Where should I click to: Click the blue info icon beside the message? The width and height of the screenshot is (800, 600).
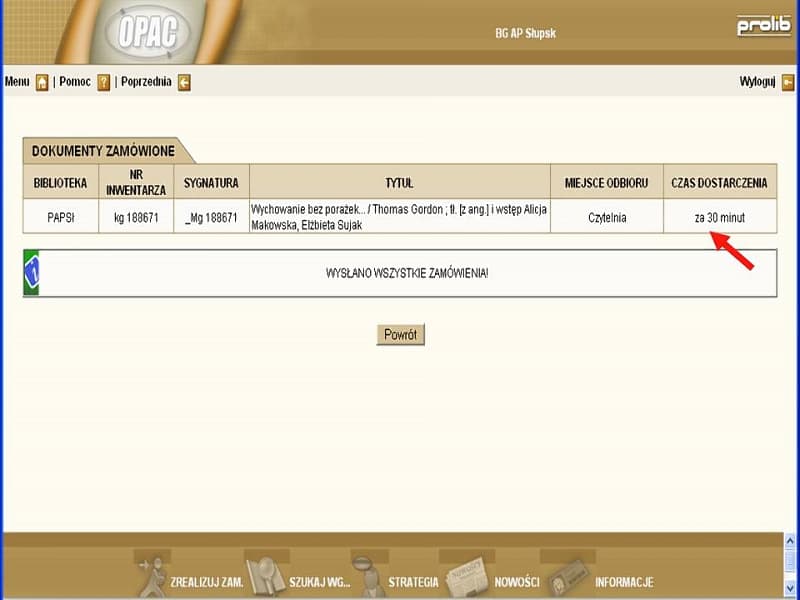(x=31, y=273)
